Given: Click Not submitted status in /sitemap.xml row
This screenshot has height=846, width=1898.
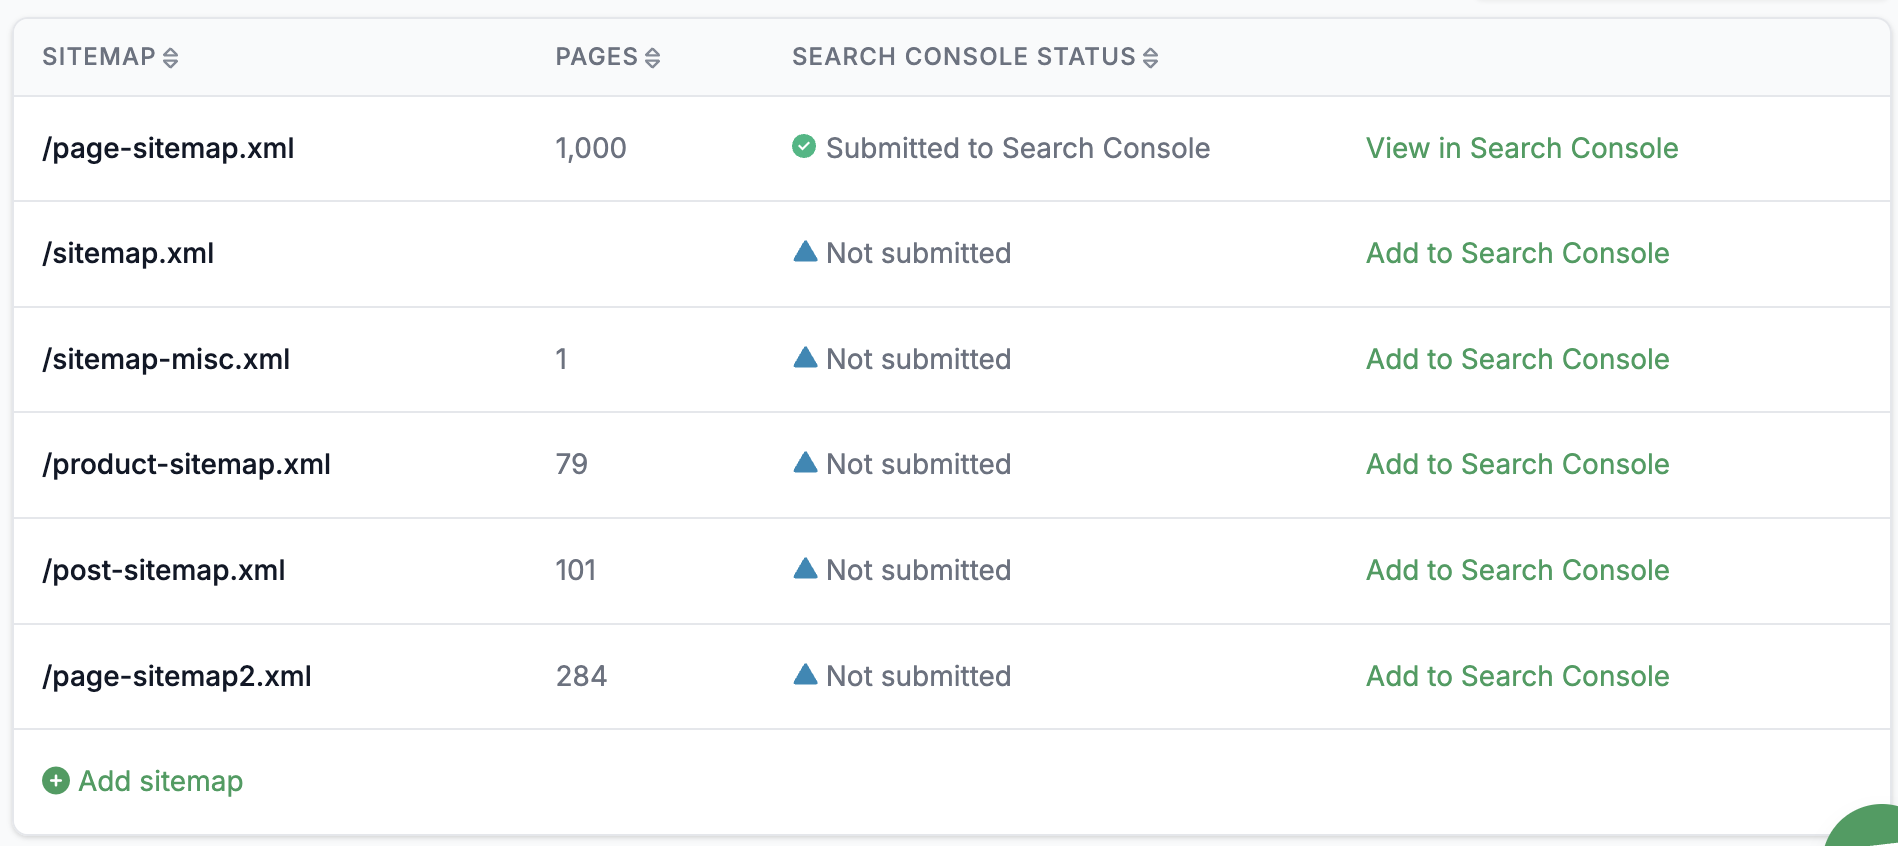Looking at the screenshot, I should point(918,253).
